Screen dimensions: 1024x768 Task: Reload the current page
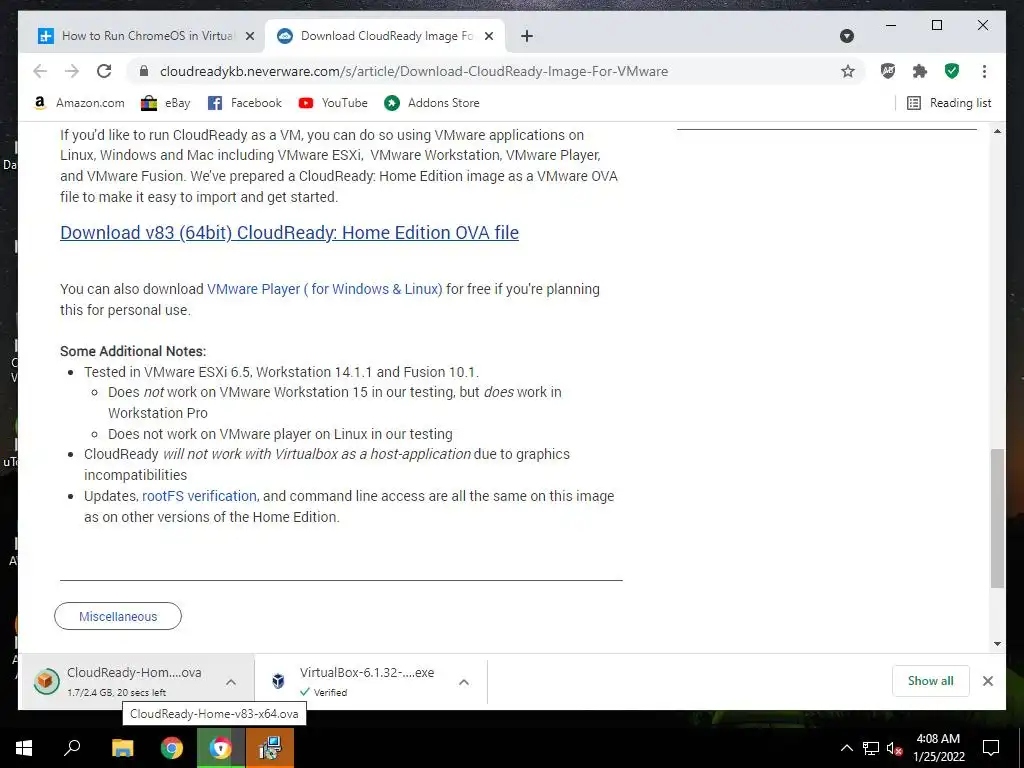104,71
